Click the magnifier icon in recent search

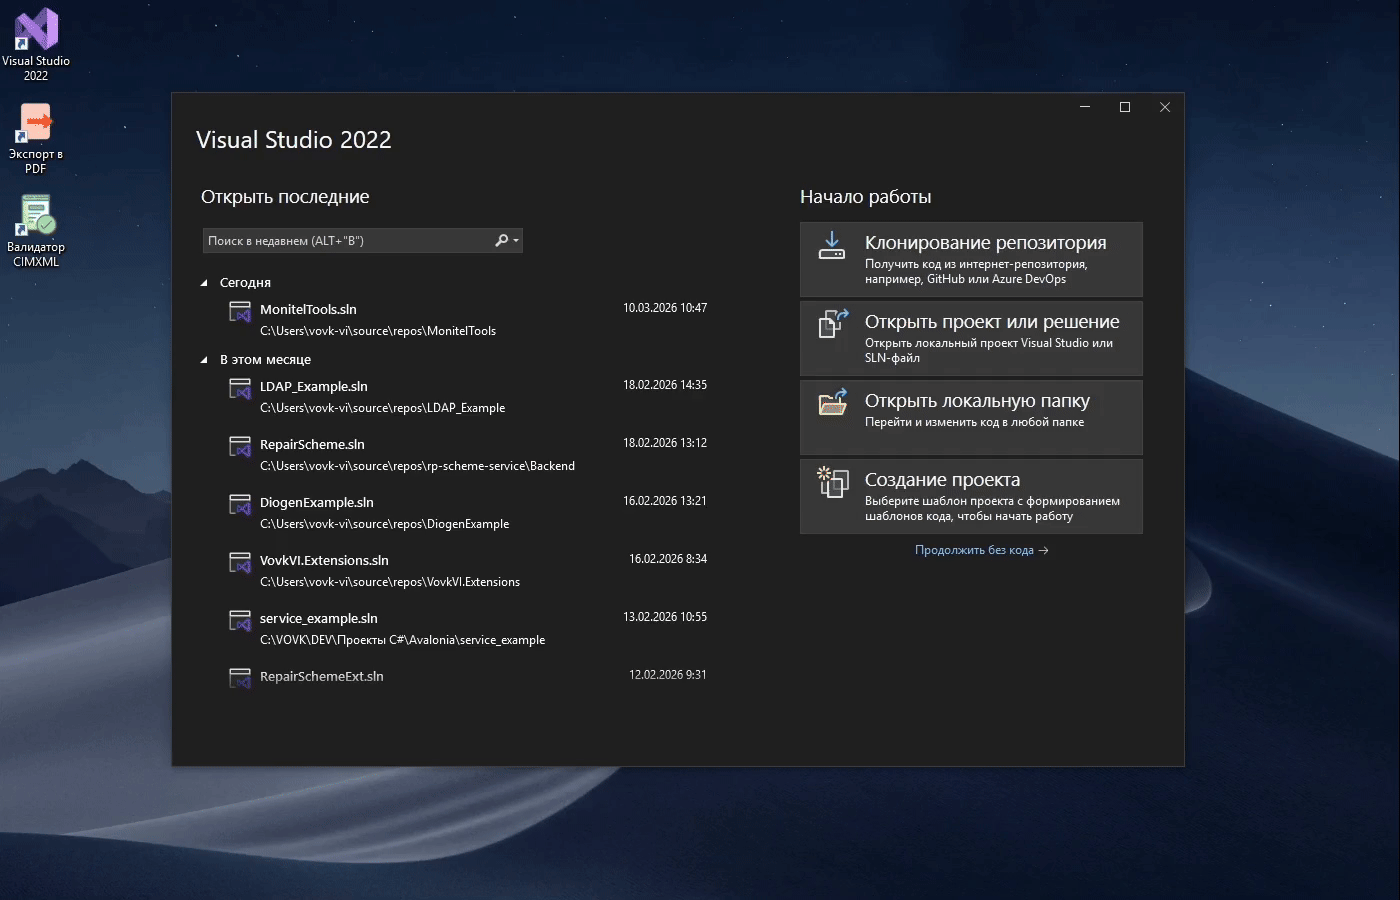[x=501, y=241]
